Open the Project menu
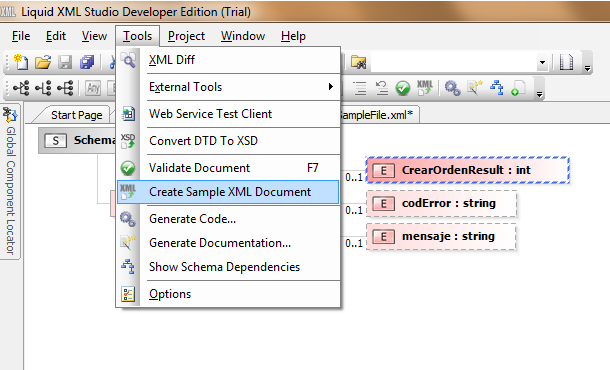Screen dimensions: 610x370 click(x=186, y=36)
